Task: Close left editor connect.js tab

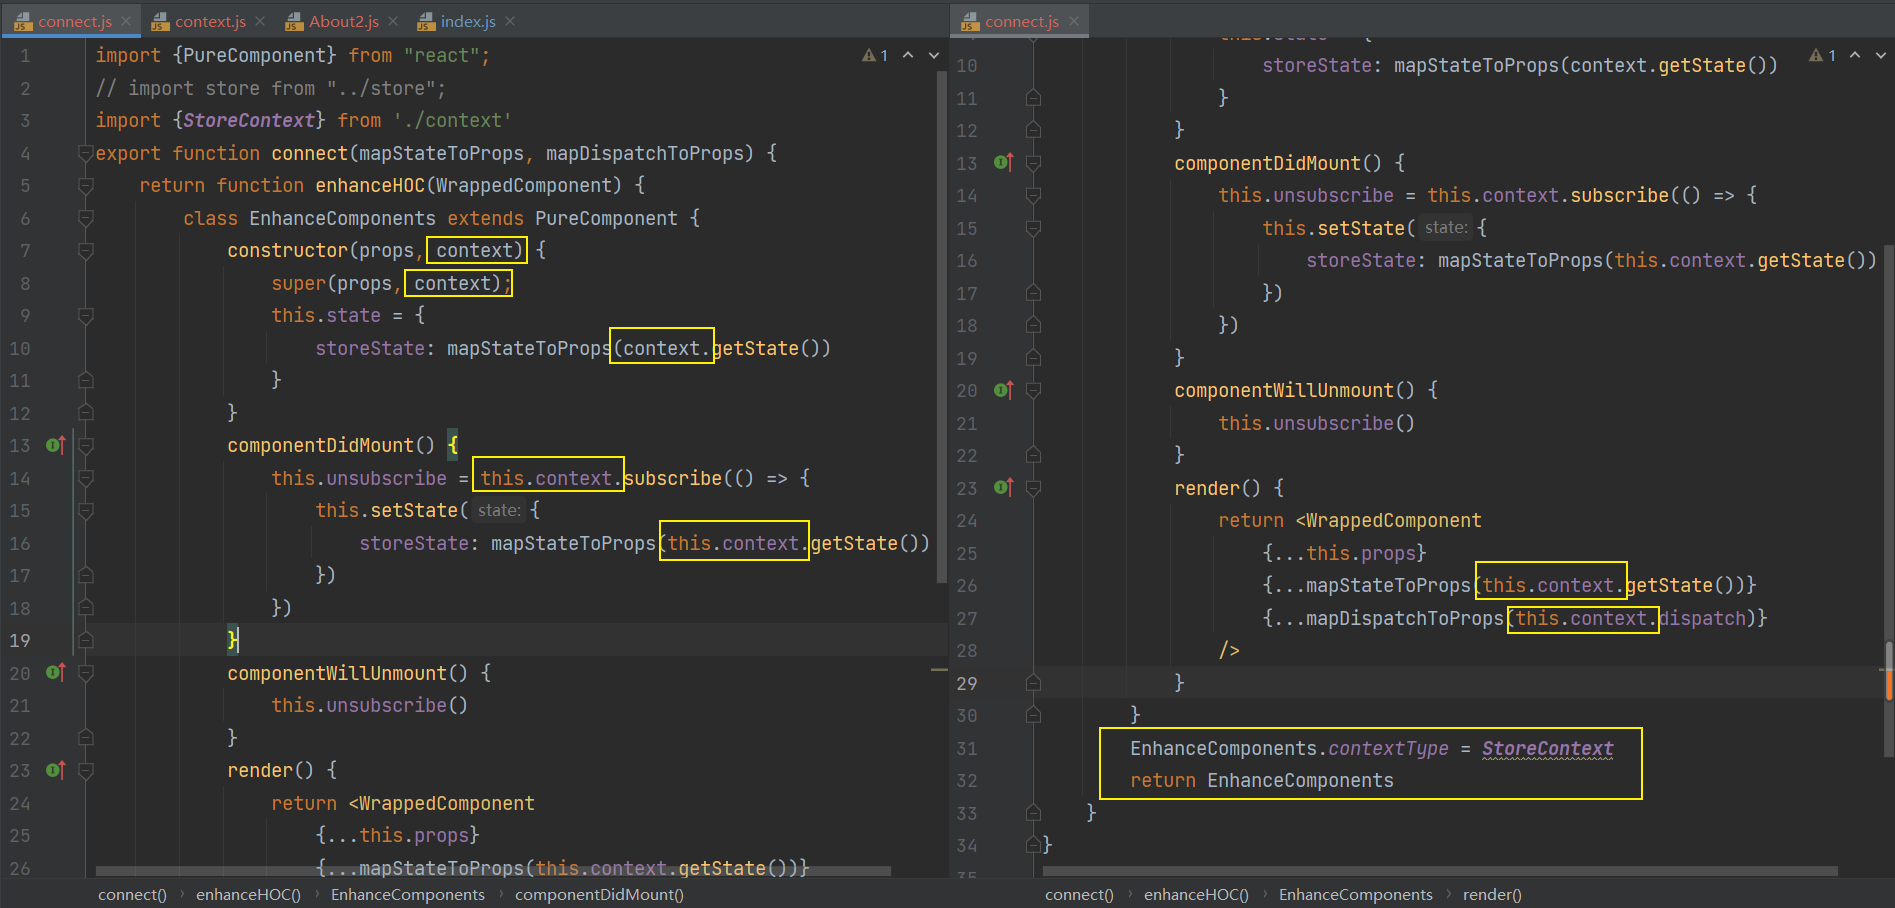Action: 126,21
